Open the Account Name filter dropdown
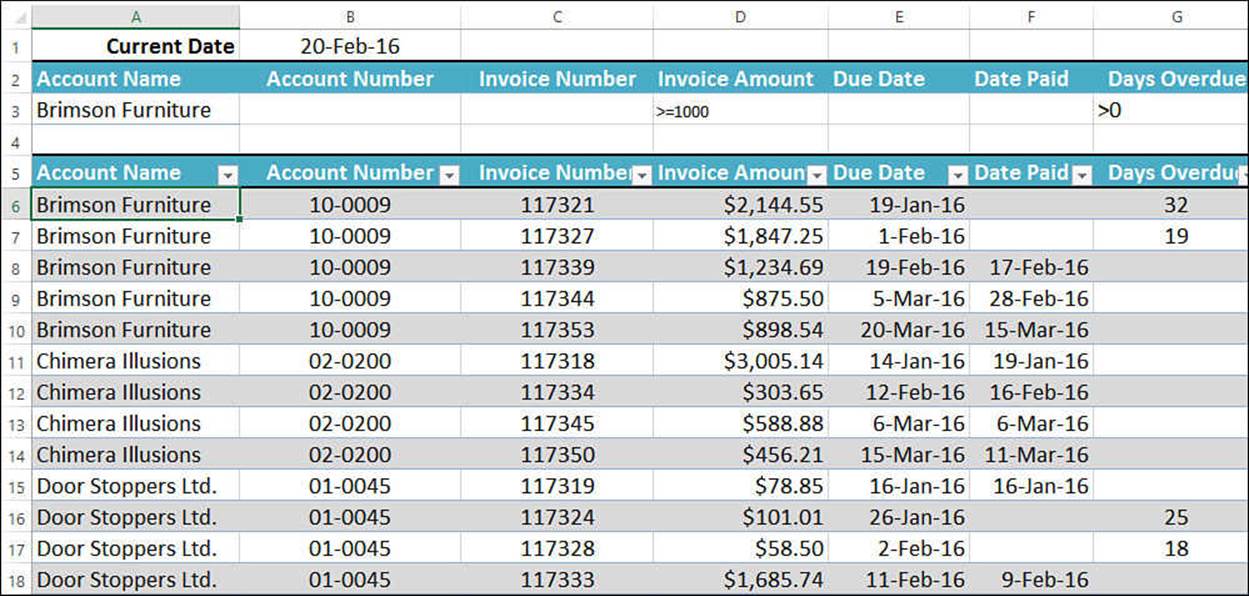1249x596 pixels. tap(228, 174)
